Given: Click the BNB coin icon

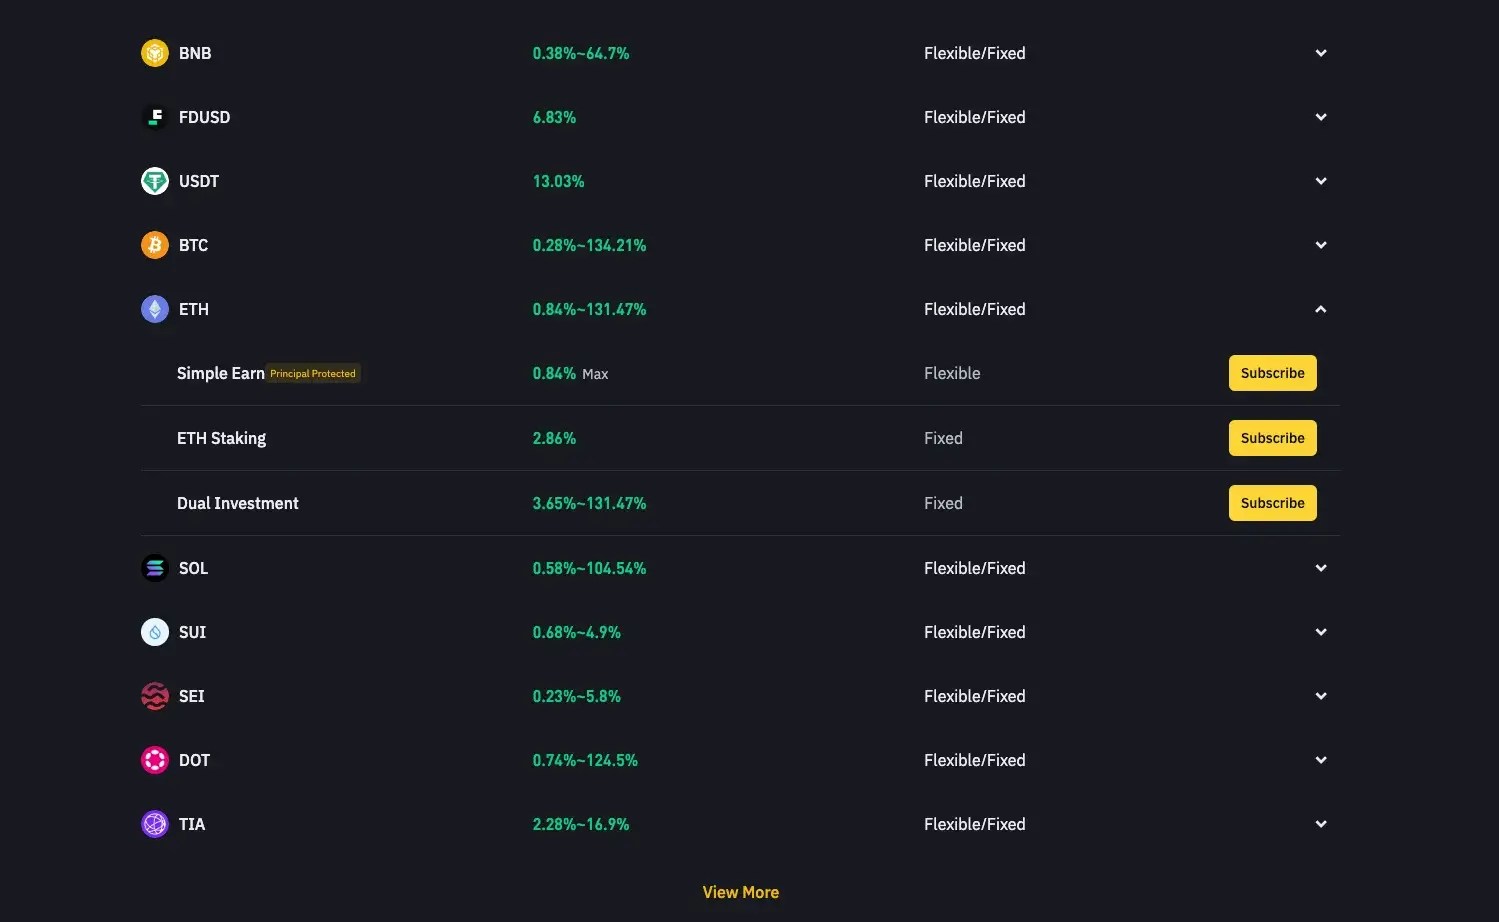Looking at the screenshot, I should pos(154,52).
